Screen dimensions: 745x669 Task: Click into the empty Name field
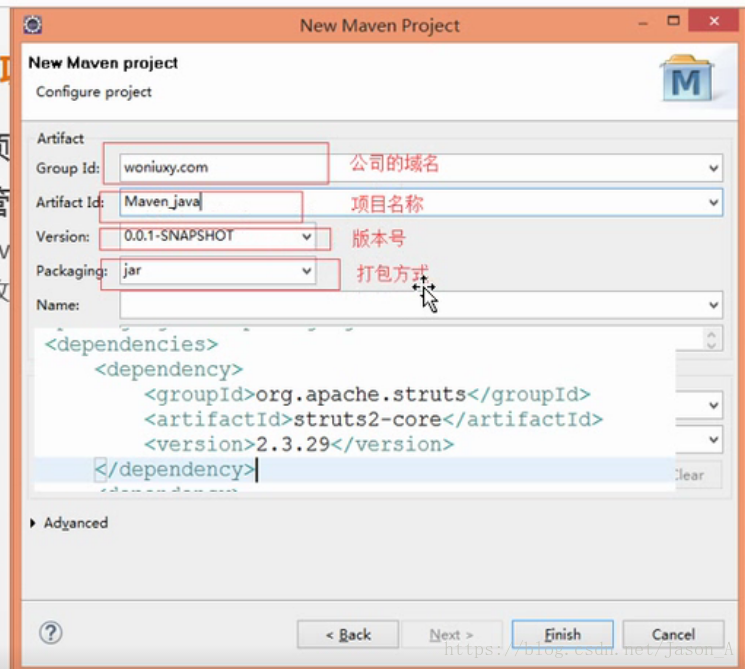420,305
